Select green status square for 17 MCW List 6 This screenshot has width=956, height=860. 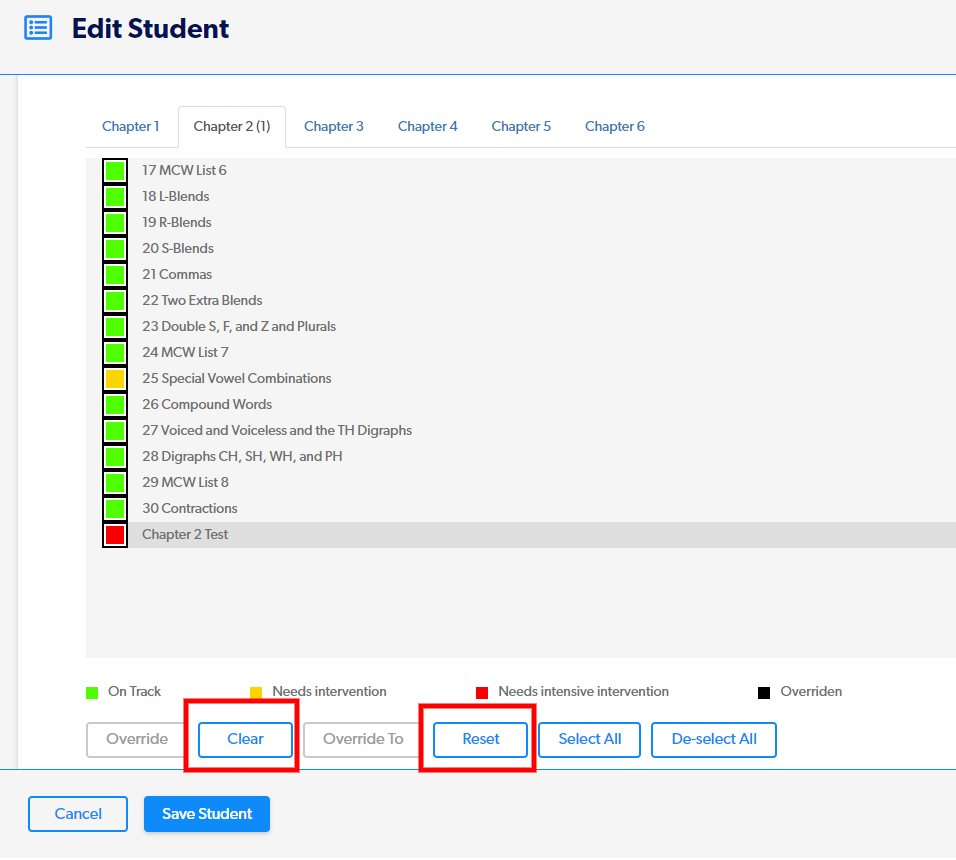pyautogui.click(x=115, y=171)
